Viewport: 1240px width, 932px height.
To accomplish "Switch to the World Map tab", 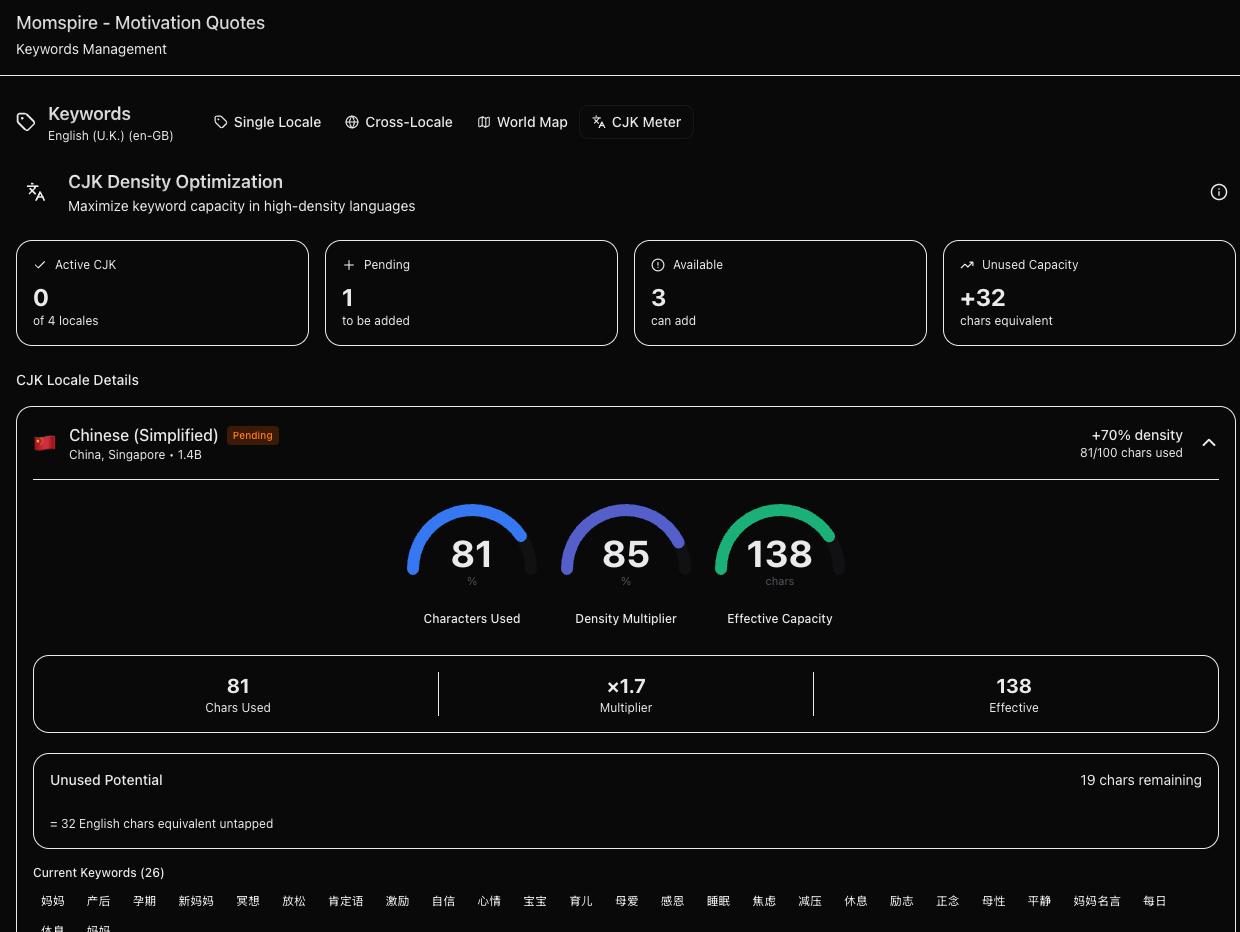I will 522,122.
